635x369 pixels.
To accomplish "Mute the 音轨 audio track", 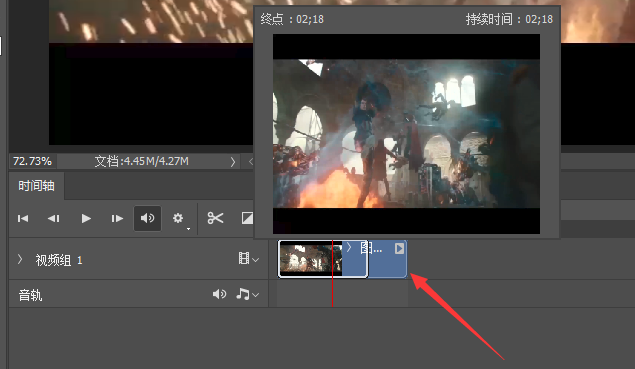I will coord(219,294).
